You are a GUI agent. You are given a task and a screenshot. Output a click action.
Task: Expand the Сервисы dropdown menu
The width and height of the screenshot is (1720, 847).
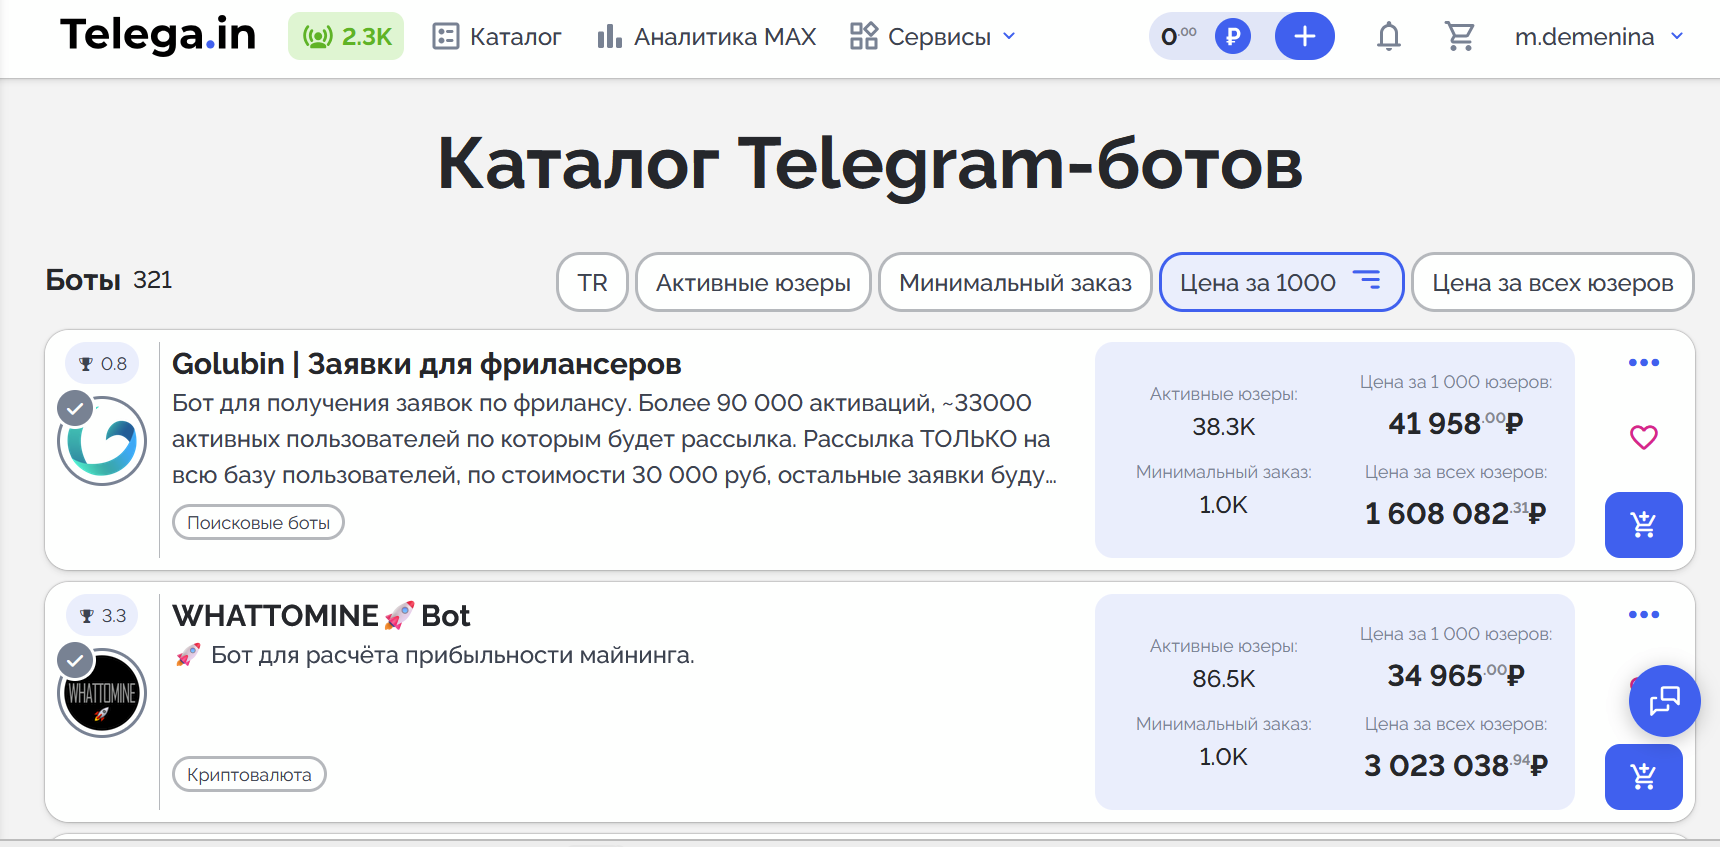coord(933,37)
